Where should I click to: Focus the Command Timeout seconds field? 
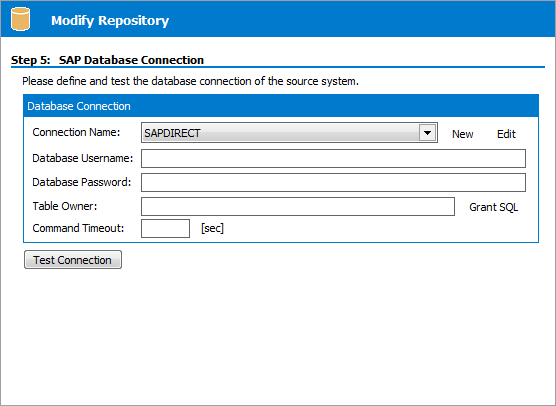point(165,228)
